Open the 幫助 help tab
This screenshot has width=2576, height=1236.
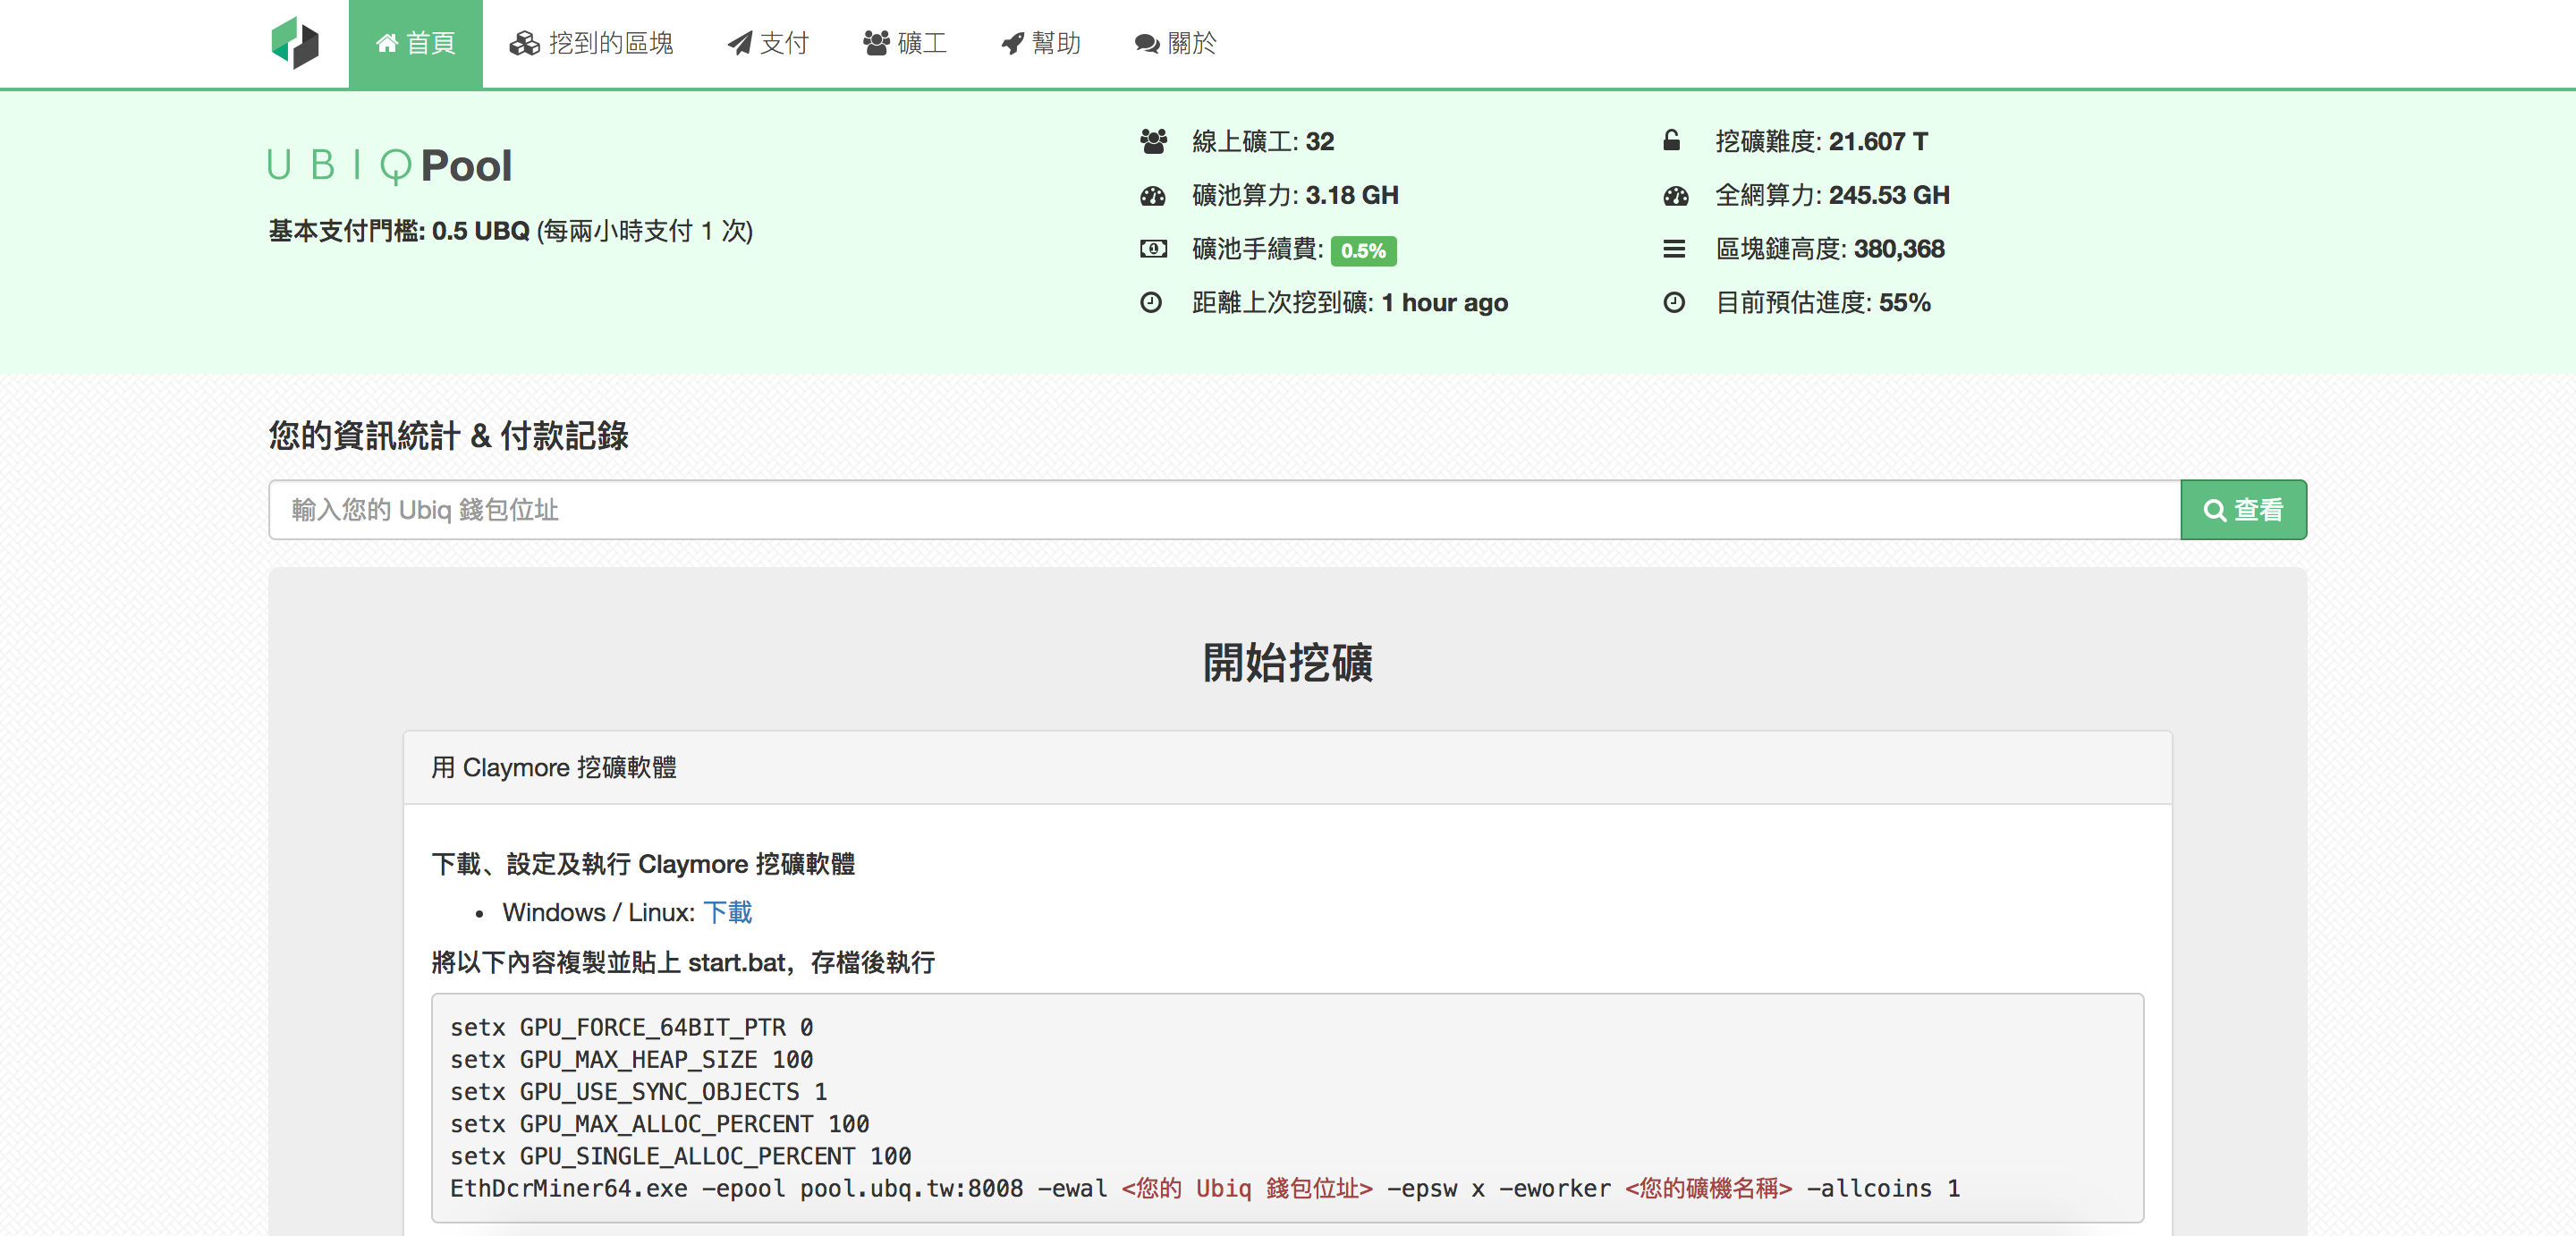1041,44
